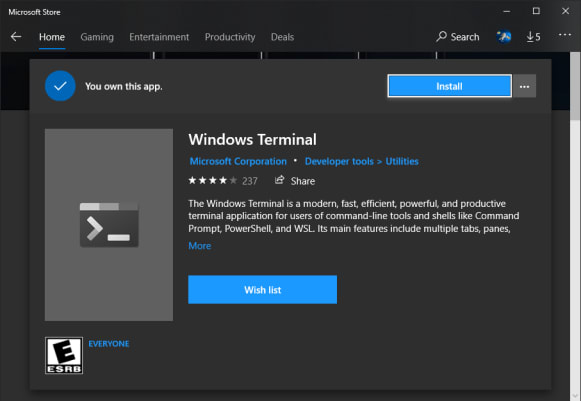Open the Productivity tab
The width and height of the screenshot is (581, 401).
point(230,37)
